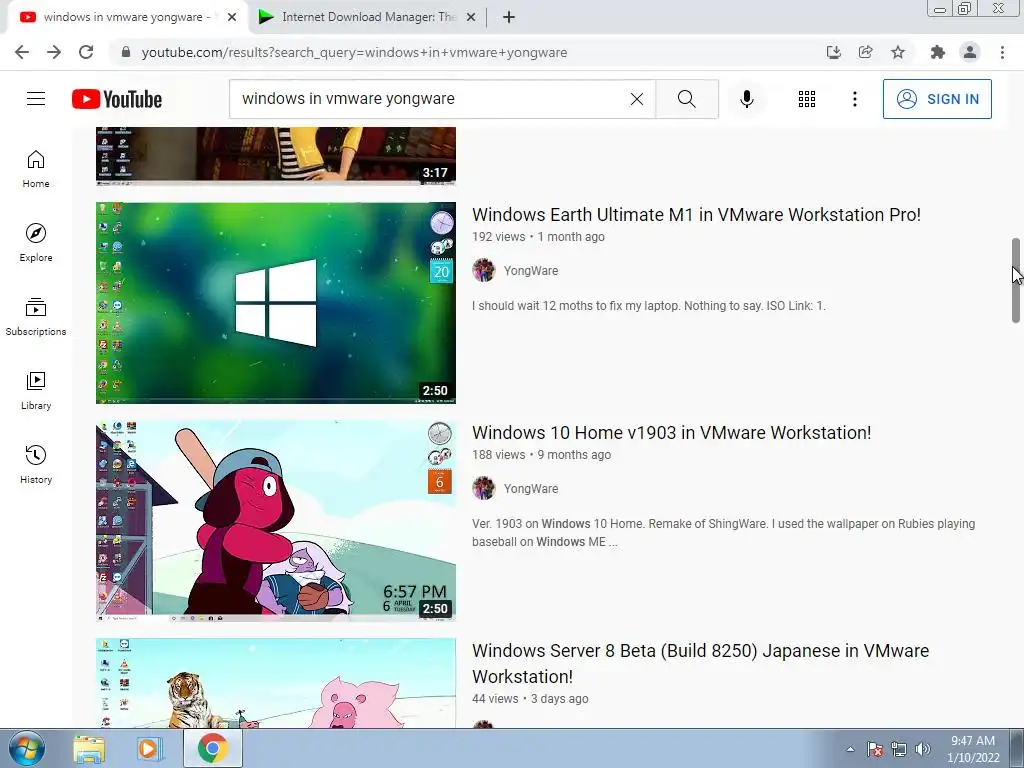This screenshot has height=768, width=1024.
Task: Open Windows Explorer from the taskbar
Action: pyautogui.click(x=89, y=748)
